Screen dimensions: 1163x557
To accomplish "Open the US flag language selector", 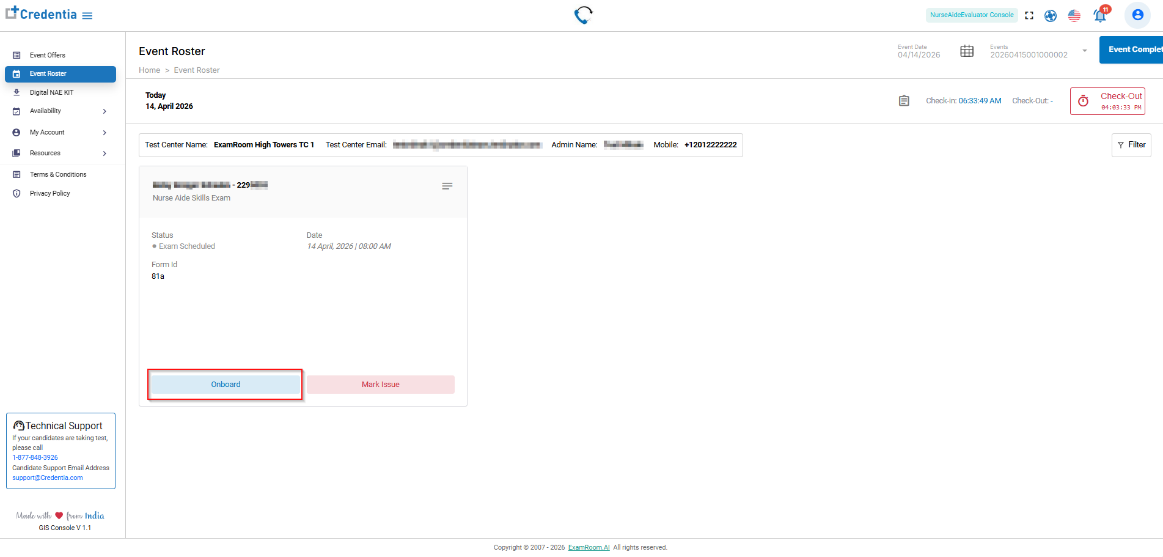I will [1074, 16].
